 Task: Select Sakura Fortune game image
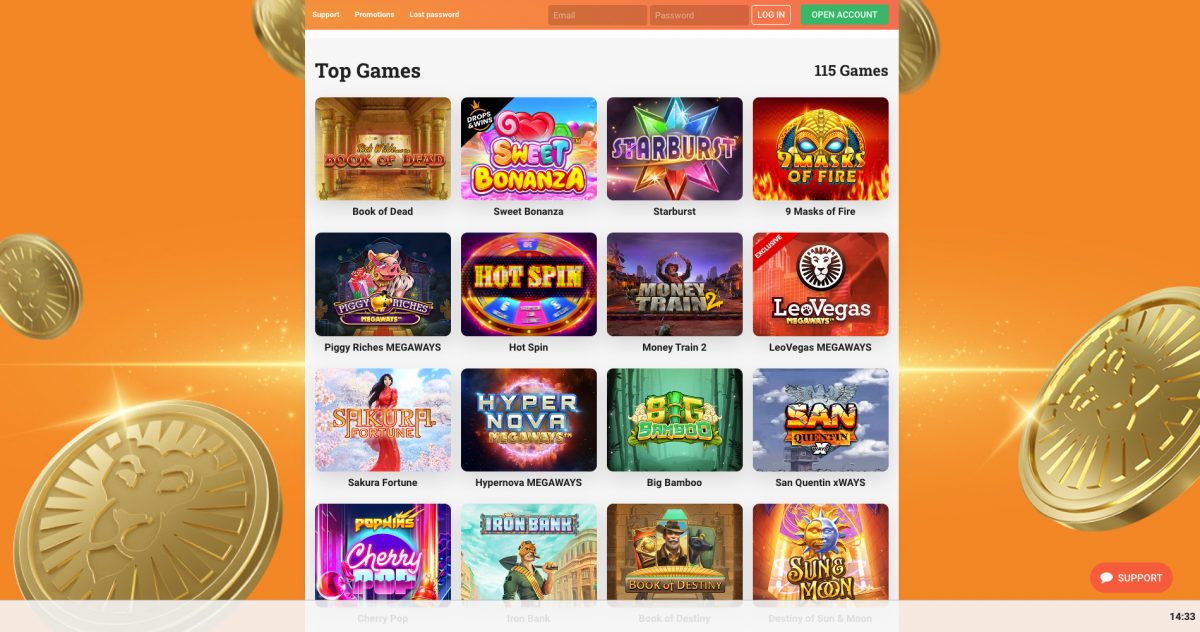coord(383,420)
